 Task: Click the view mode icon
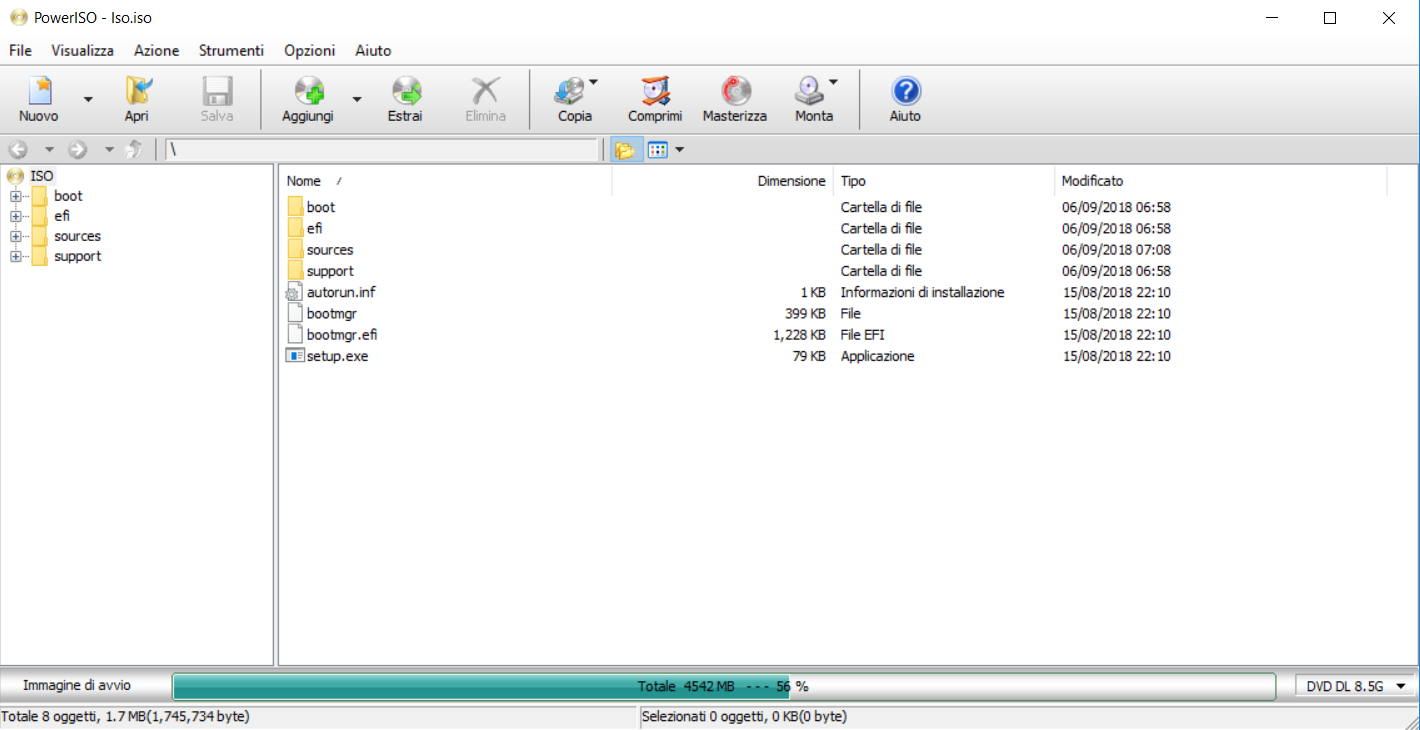(x=658, y=150)
